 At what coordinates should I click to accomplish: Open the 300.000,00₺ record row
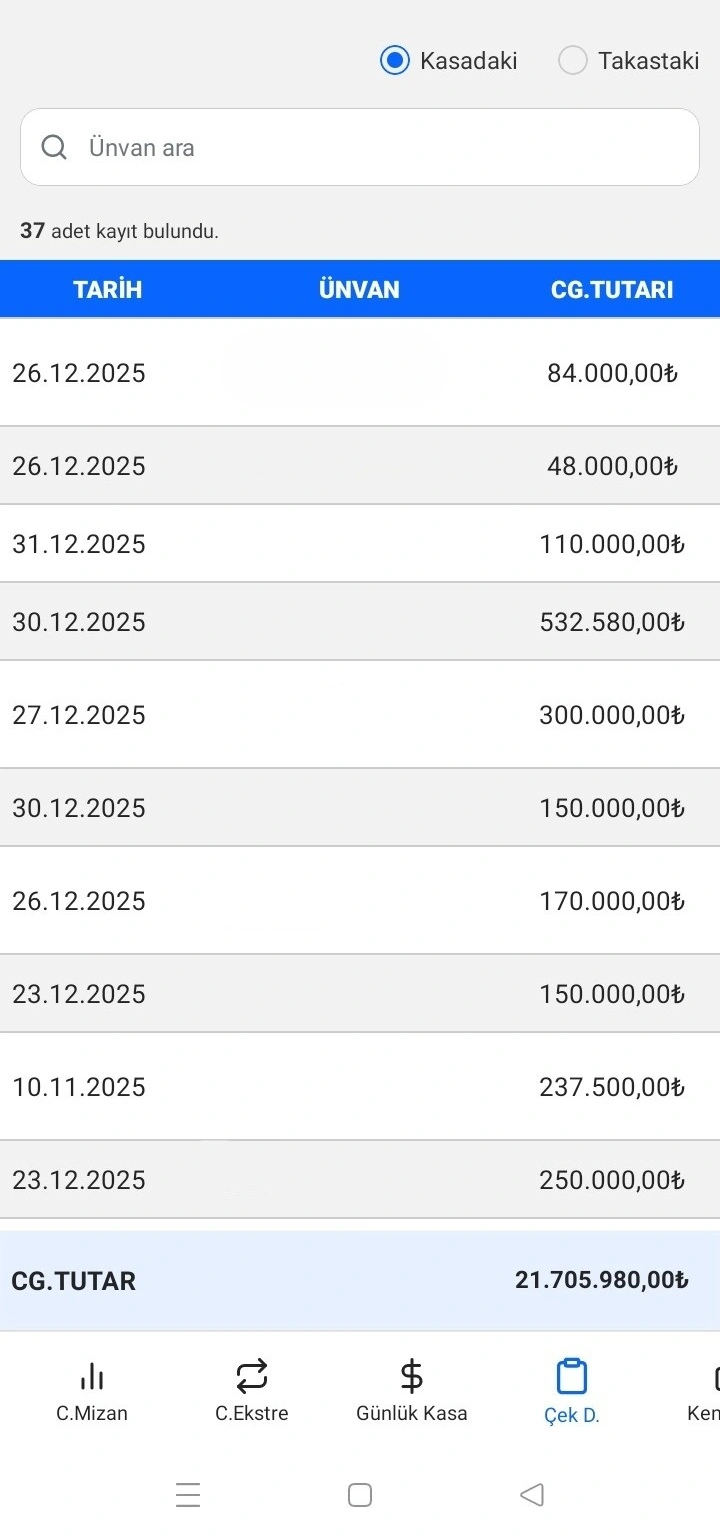[360, 715]
